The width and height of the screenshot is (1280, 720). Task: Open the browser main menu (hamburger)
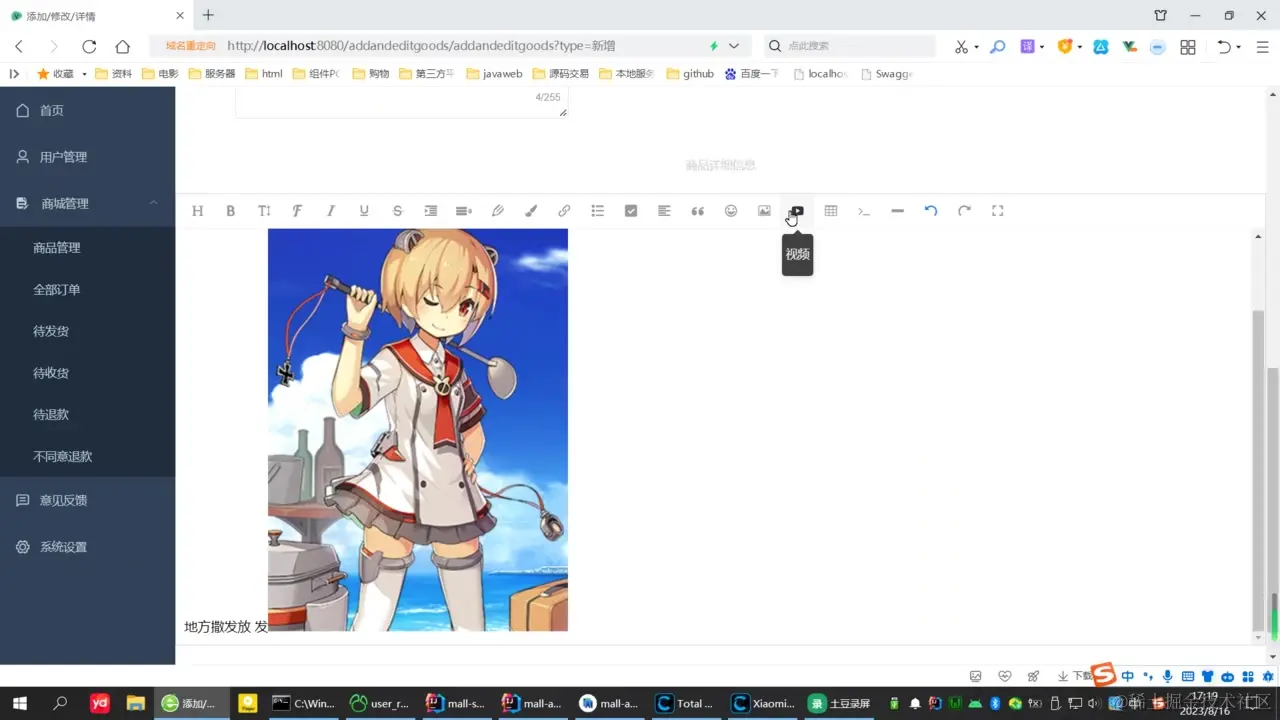pyautogui.click(x=1262, y=46)
